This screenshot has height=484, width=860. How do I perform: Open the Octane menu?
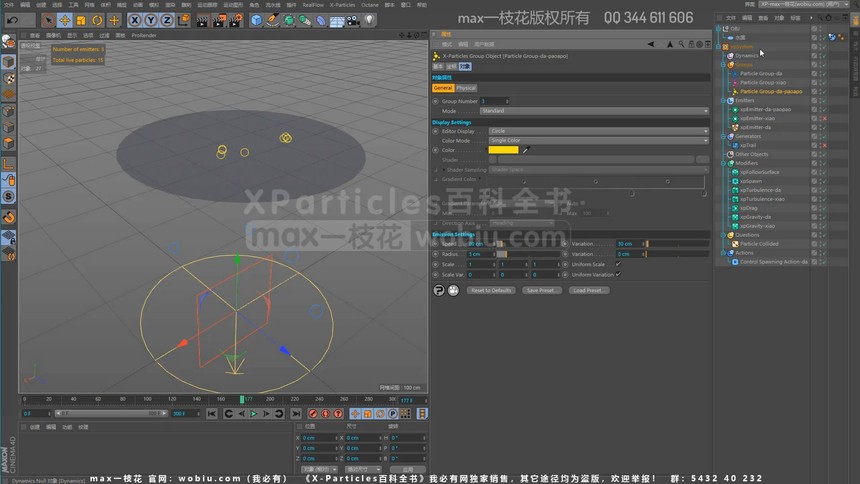coord(370,5)
